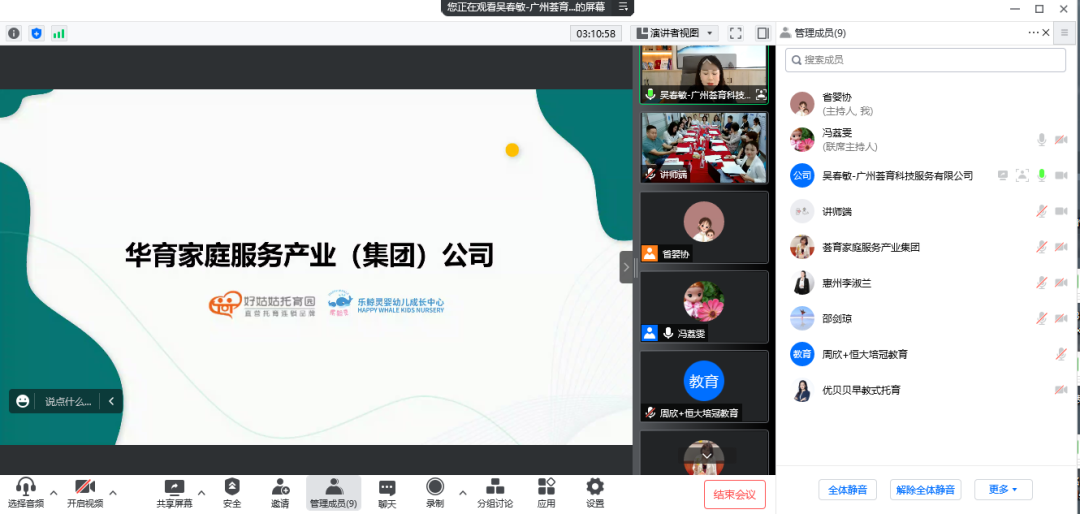Open the 聊天 chat window
The width and height of the screenshot is (1080, 514).
point(387,493)
